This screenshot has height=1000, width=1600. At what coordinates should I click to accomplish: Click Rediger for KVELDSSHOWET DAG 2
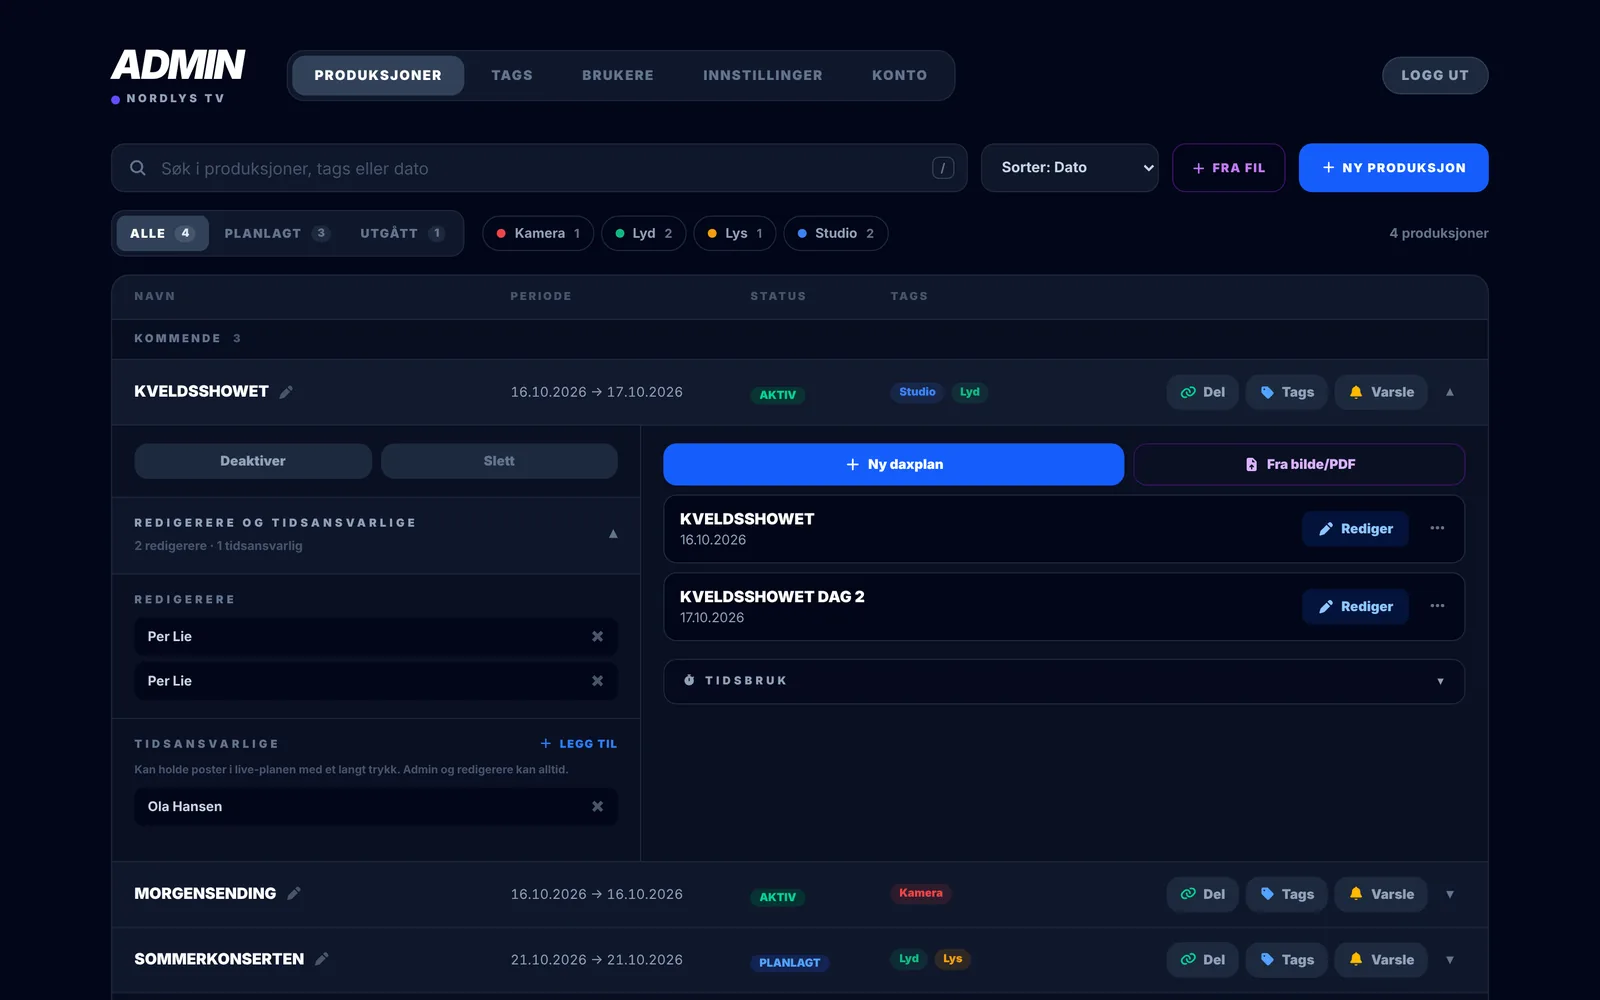(1355, 606)
